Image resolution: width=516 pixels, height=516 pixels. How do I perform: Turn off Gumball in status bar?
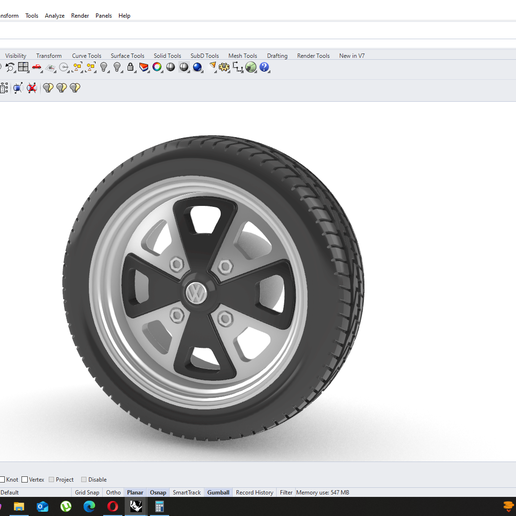(x=218, y=492)
